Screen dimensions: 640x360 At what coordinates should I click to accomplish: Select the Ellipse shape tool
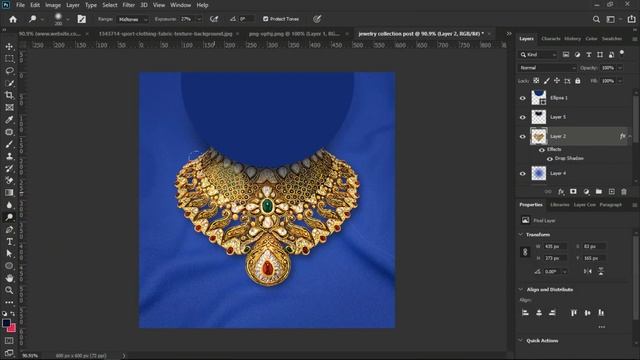(x=9, y=266)
